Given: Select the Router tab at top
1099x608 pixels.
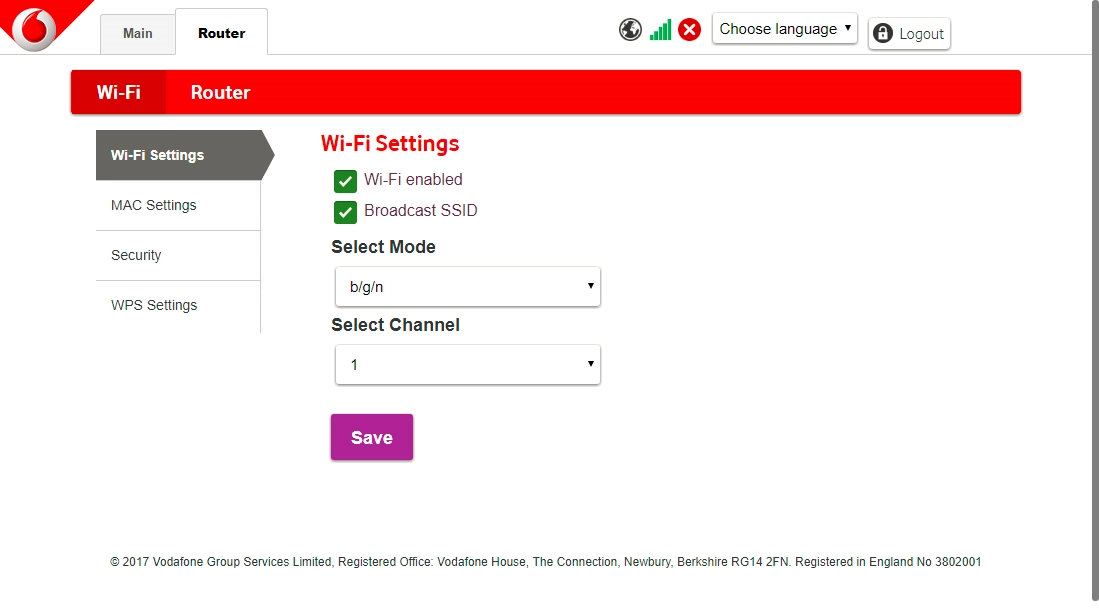Looking at the screenshot, I should [x=221, y=33].
